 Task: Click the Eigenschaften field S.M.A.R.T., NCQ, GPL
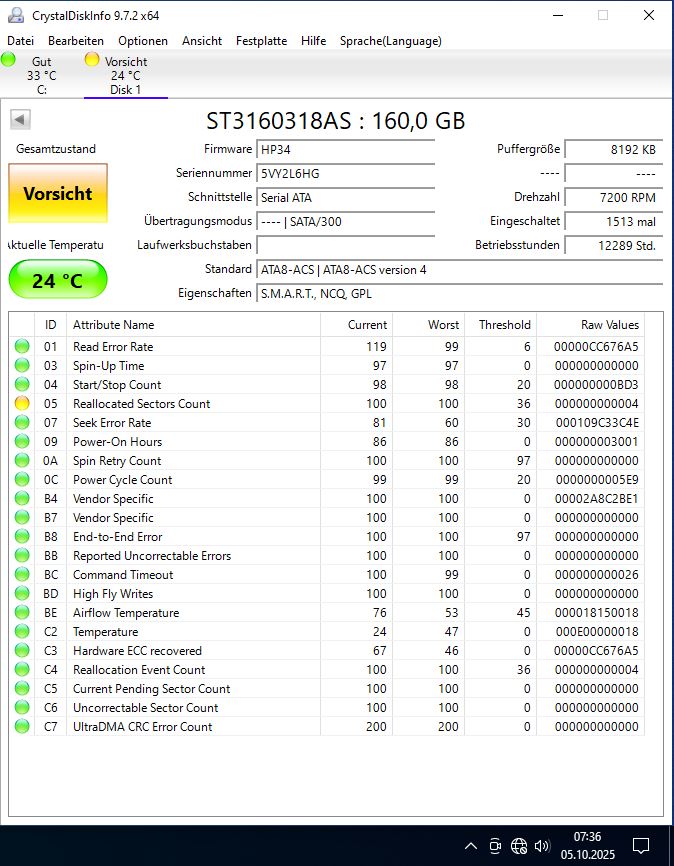(x=459, y=293)
